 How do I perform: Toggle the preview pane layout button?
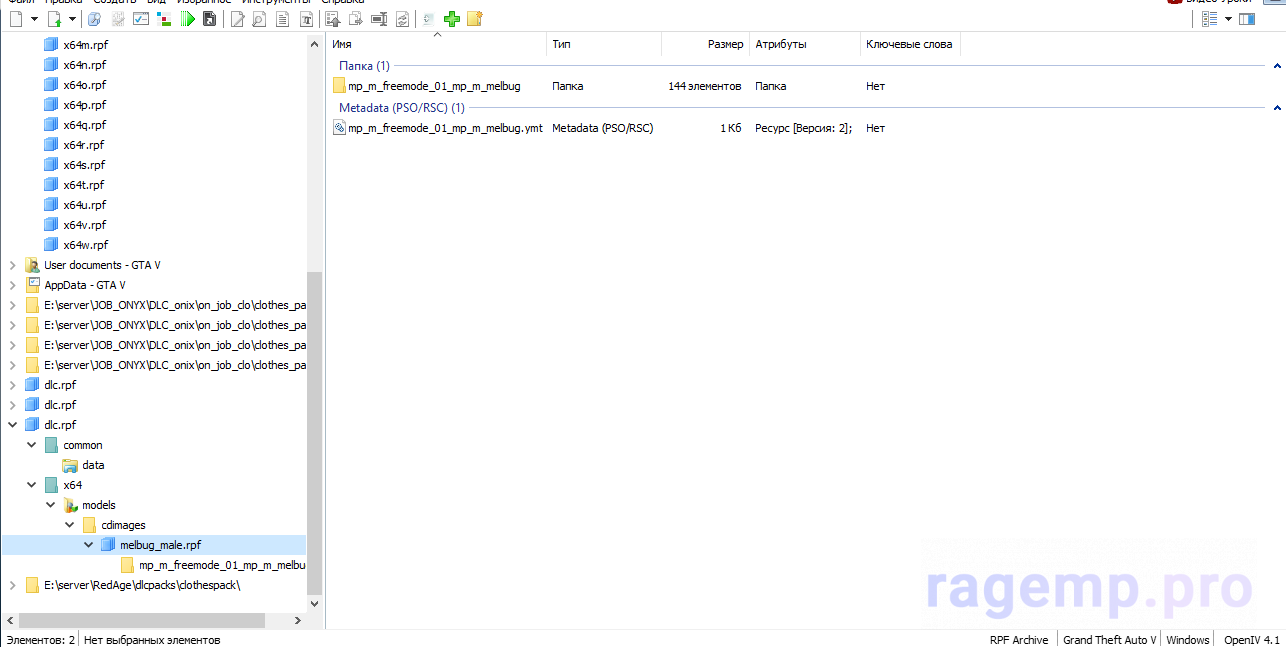1246,19
